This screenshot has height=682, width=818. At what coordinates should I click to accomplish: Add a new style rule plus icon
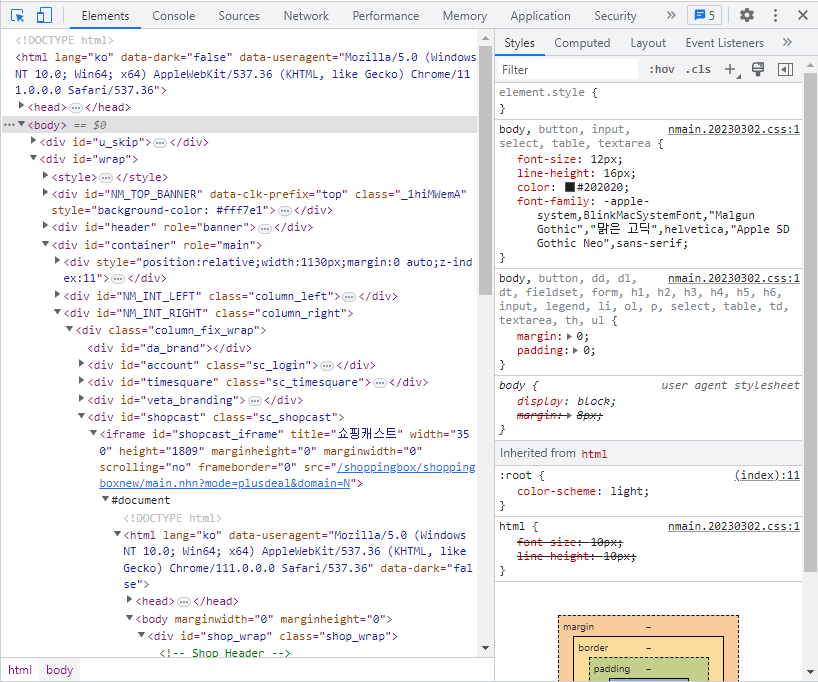click(731, 69)
